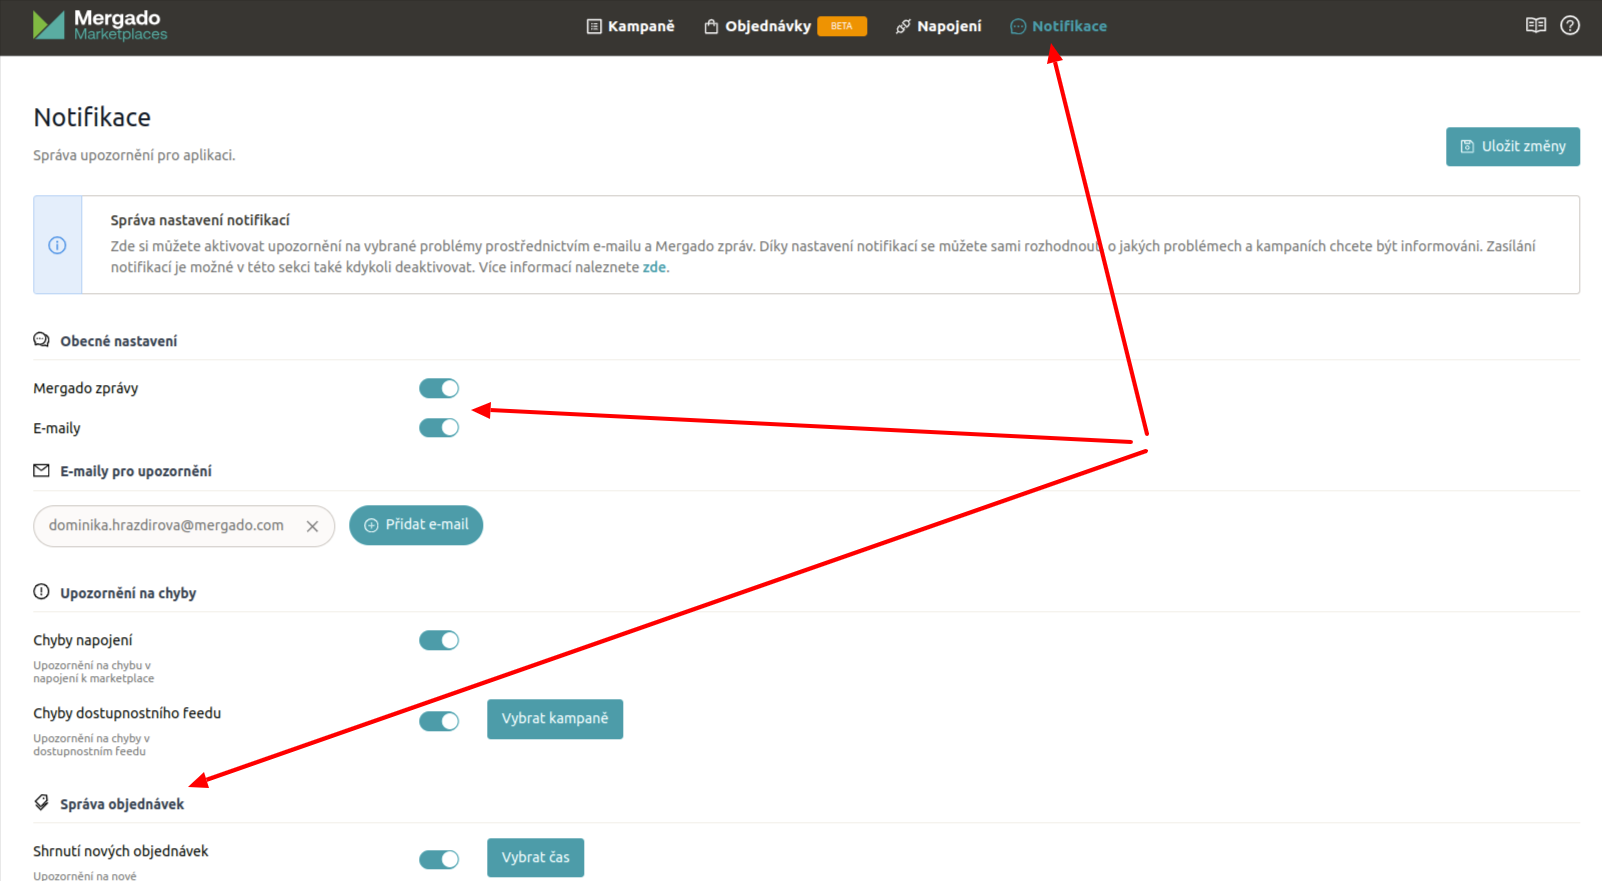1602x881 pixels.
Task: Click the envelope icon beside E-maily pro upozornění
Action: (x=41, y=471)
